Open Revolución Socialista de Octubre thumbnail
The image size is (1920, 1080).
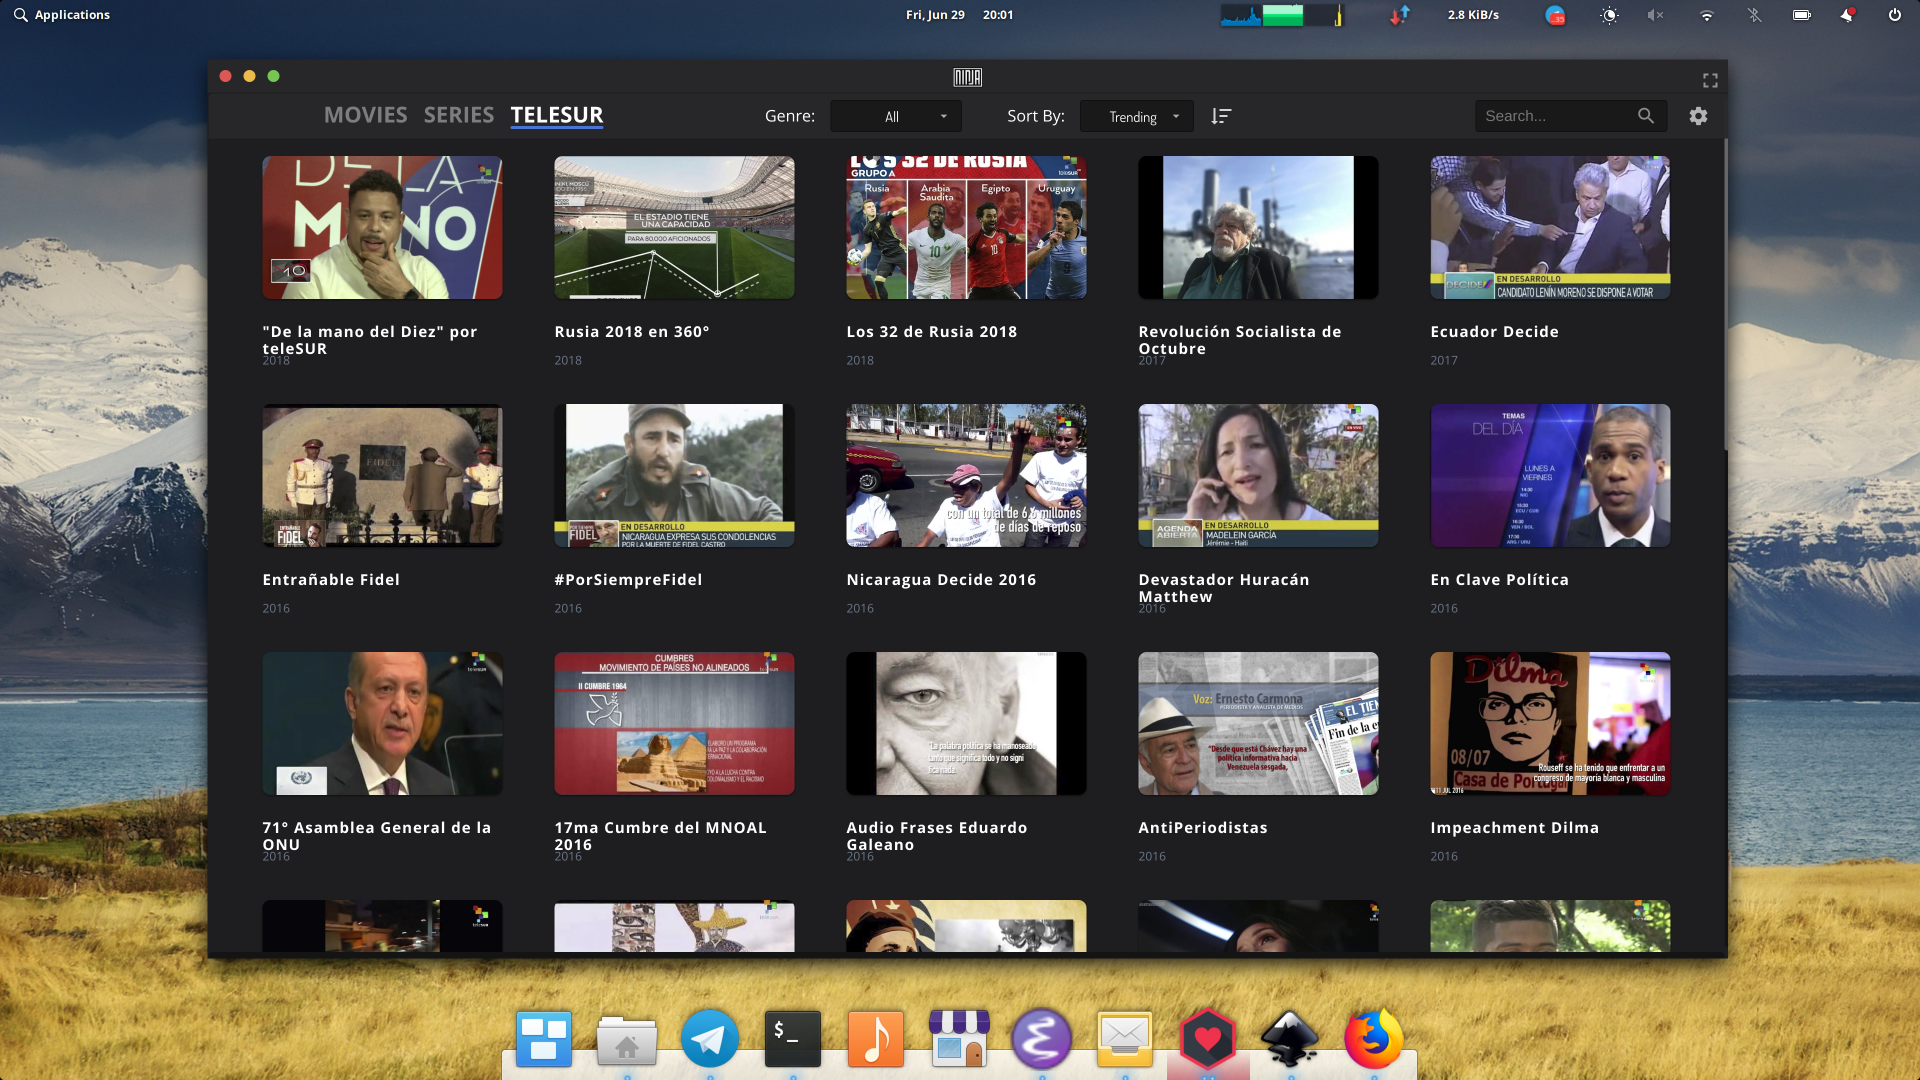[x=1258, y=227]
